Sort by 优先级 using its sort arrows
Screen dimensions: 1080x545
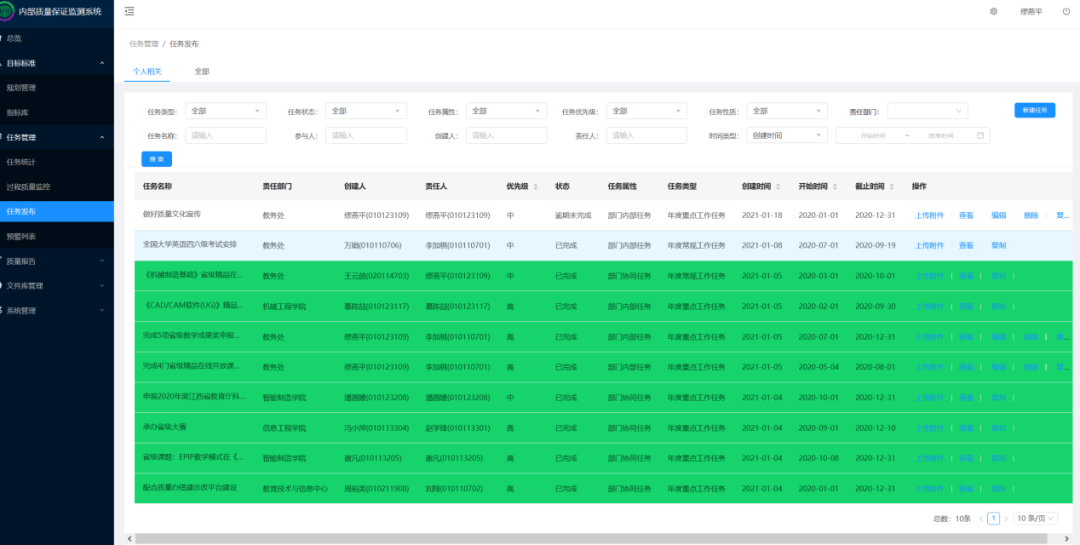pyautogui.click(x=535, y=186)
